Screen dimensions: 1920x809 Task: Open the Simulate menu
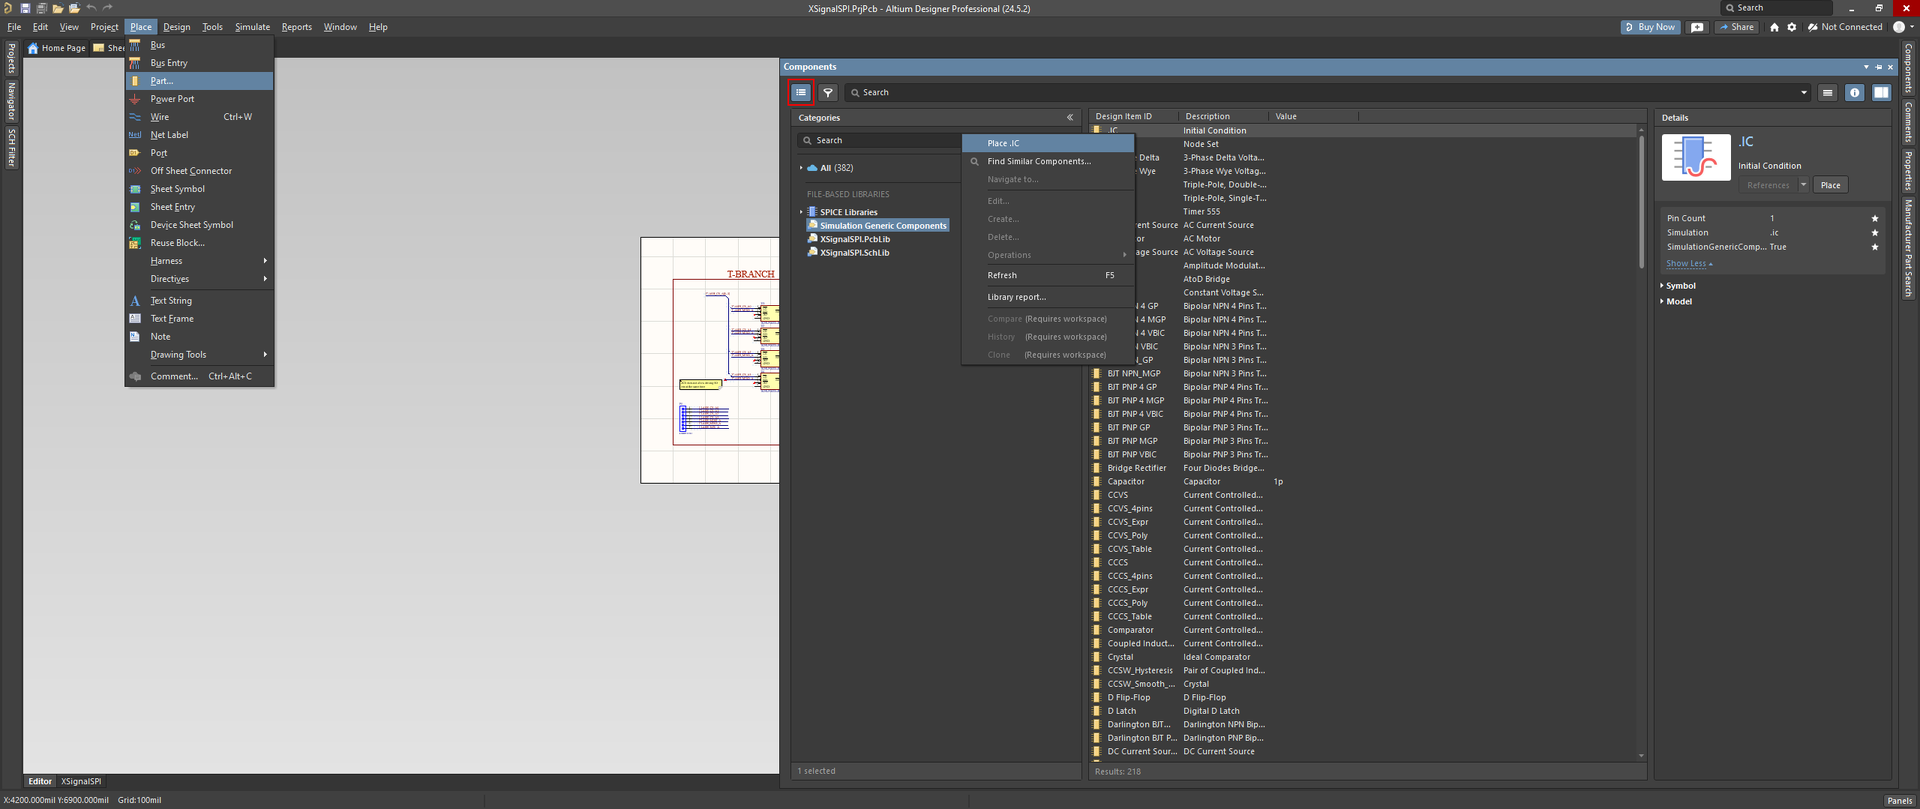pos(252,27)
